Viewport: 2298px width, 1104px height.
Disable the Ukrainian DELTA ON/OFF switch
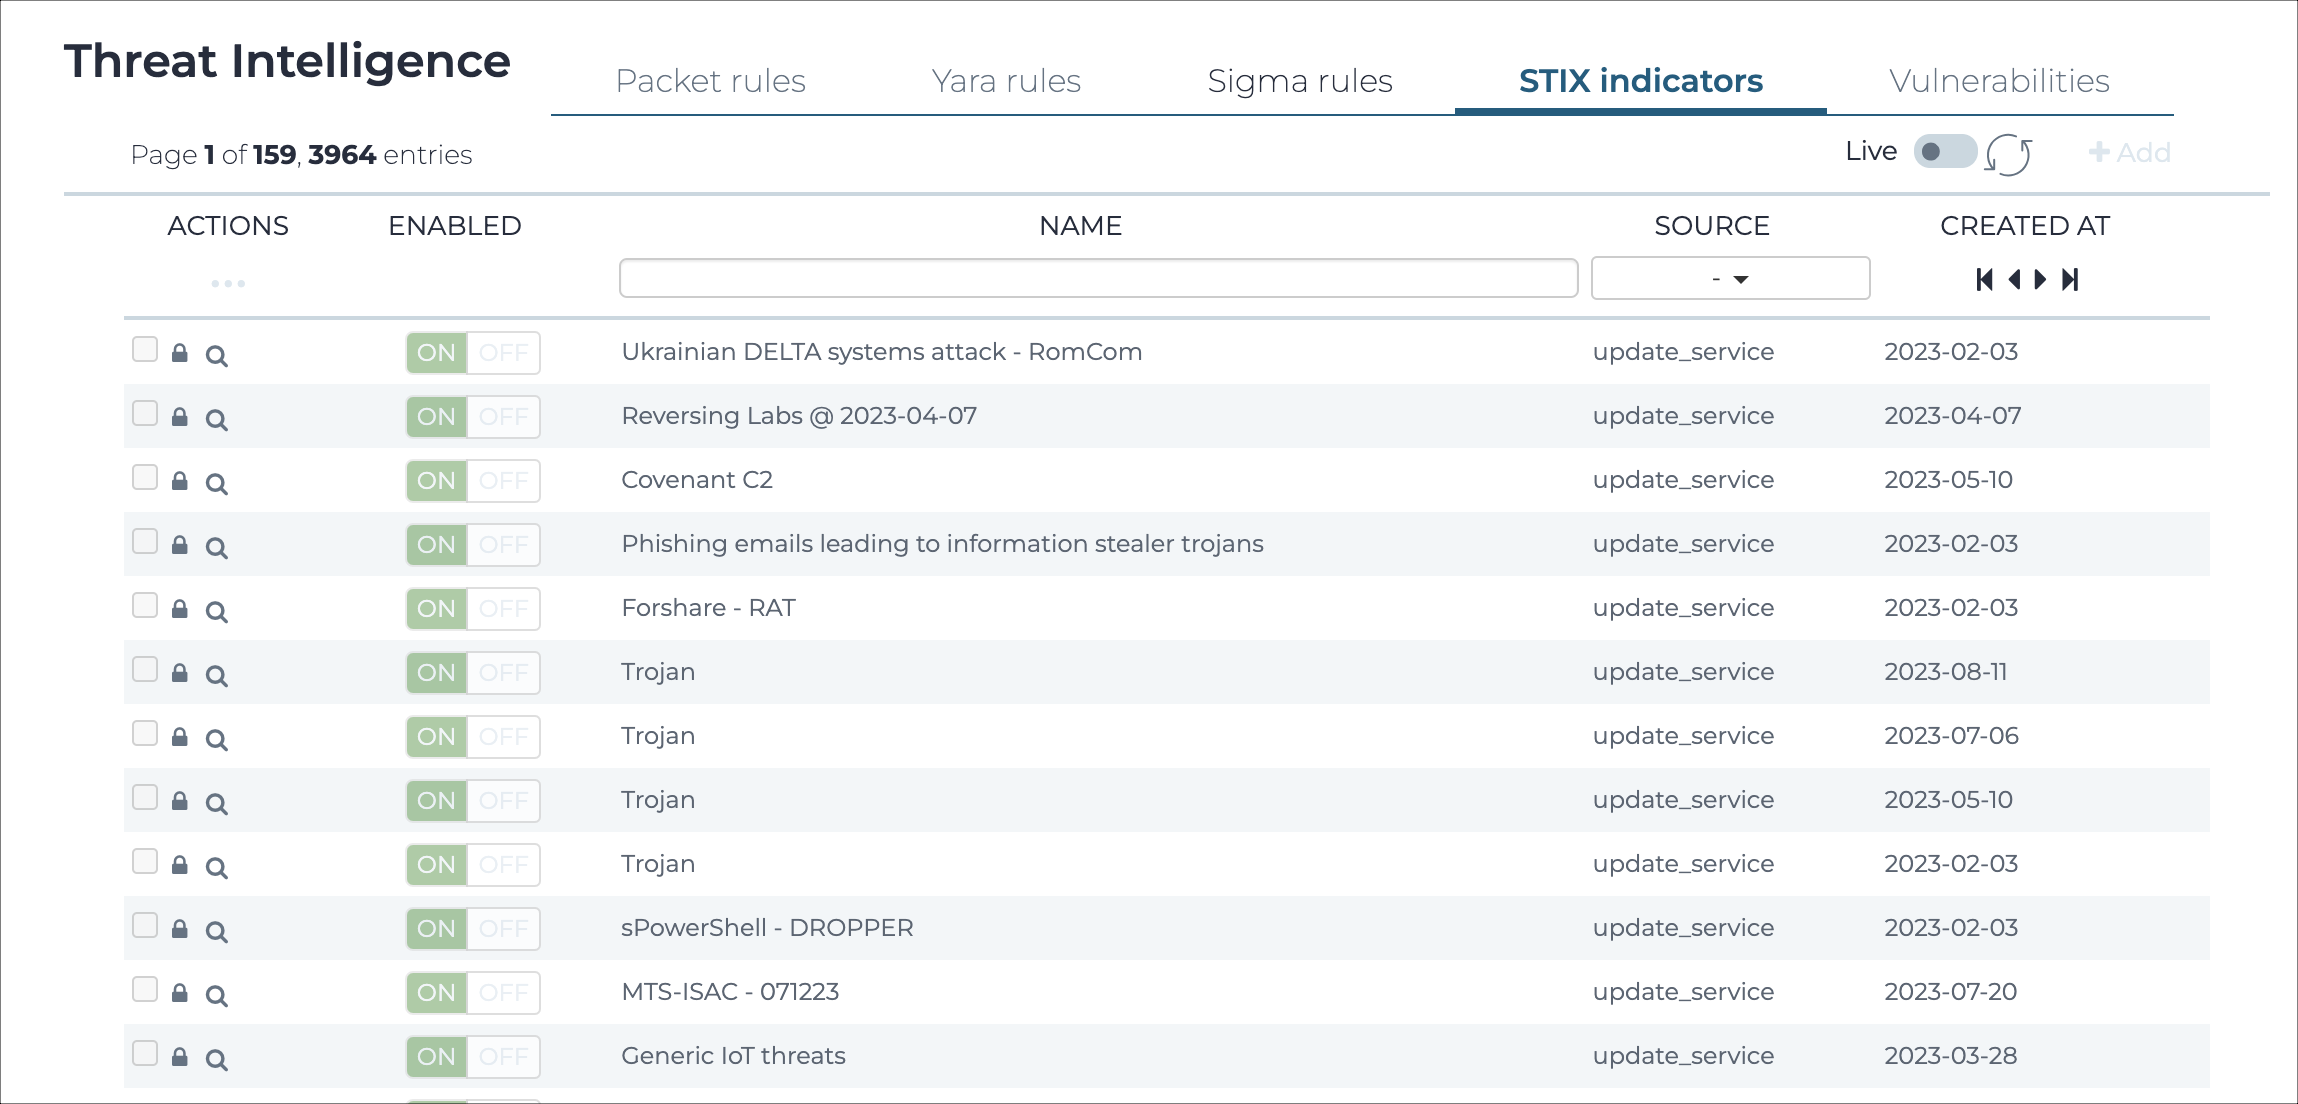click(473, 353)
